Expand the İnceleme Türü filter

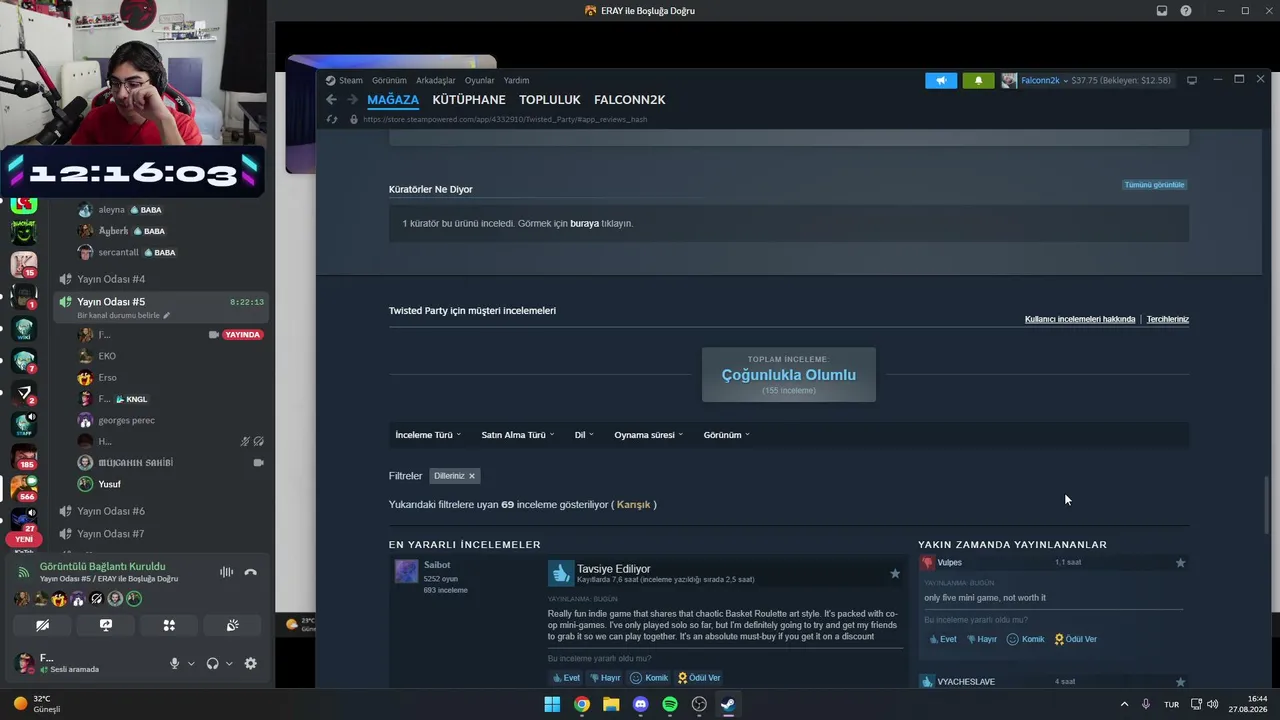pyautogui.click(x=428, y=435)
